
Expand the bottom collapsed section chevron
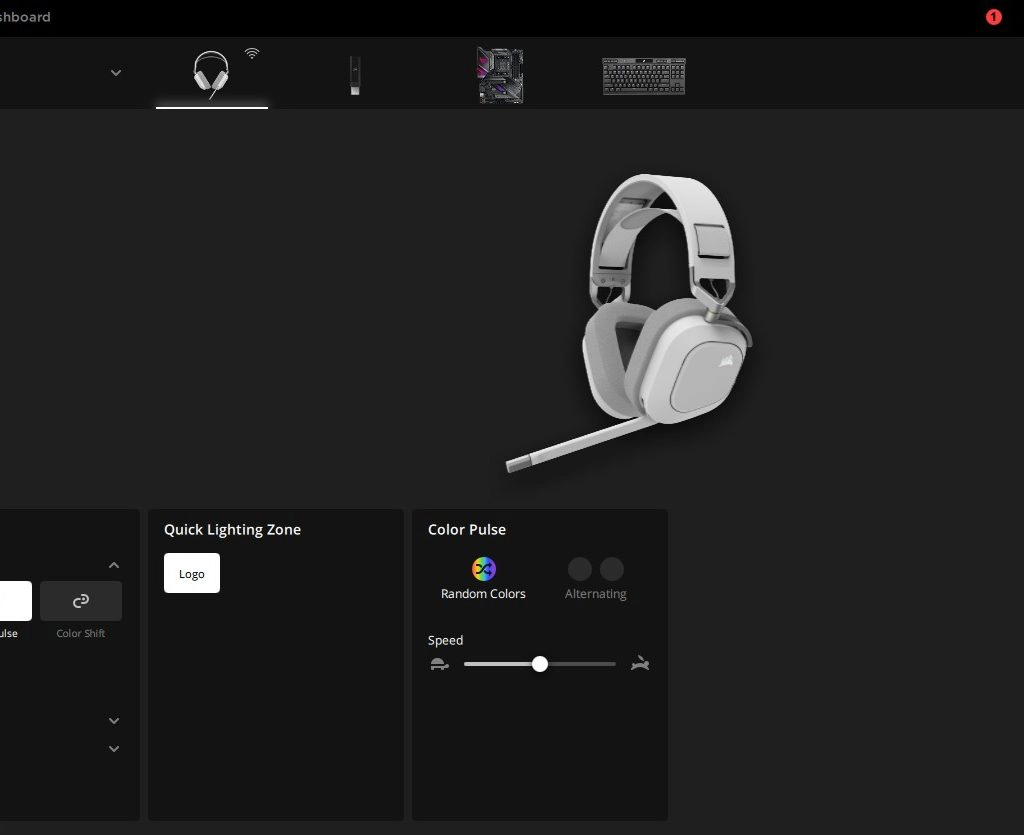click(114, 749)
